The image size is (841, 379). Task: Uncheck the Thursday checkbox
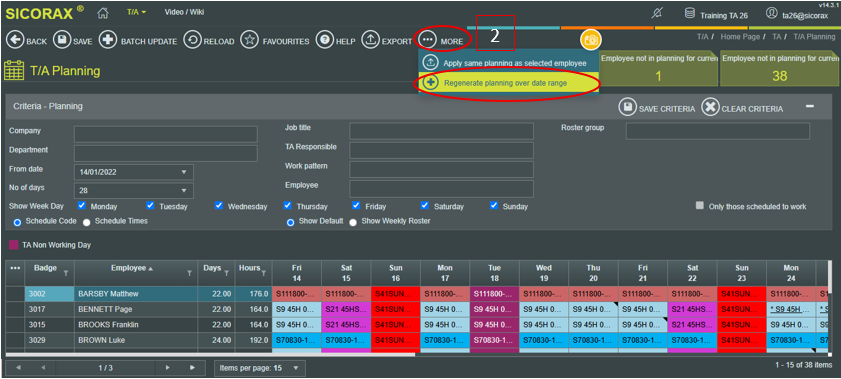click(287, 205)
